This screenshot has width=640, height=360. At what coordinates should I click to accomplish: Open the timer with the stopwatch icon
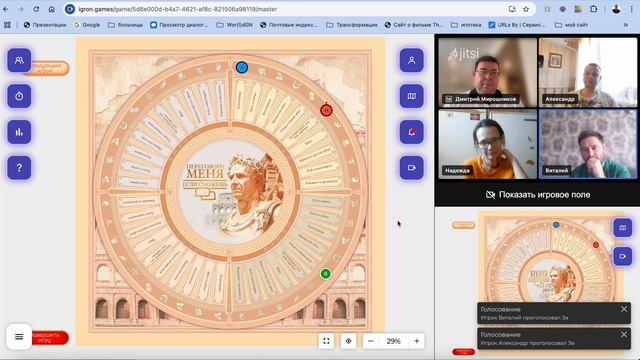click(x=19, y=96)
